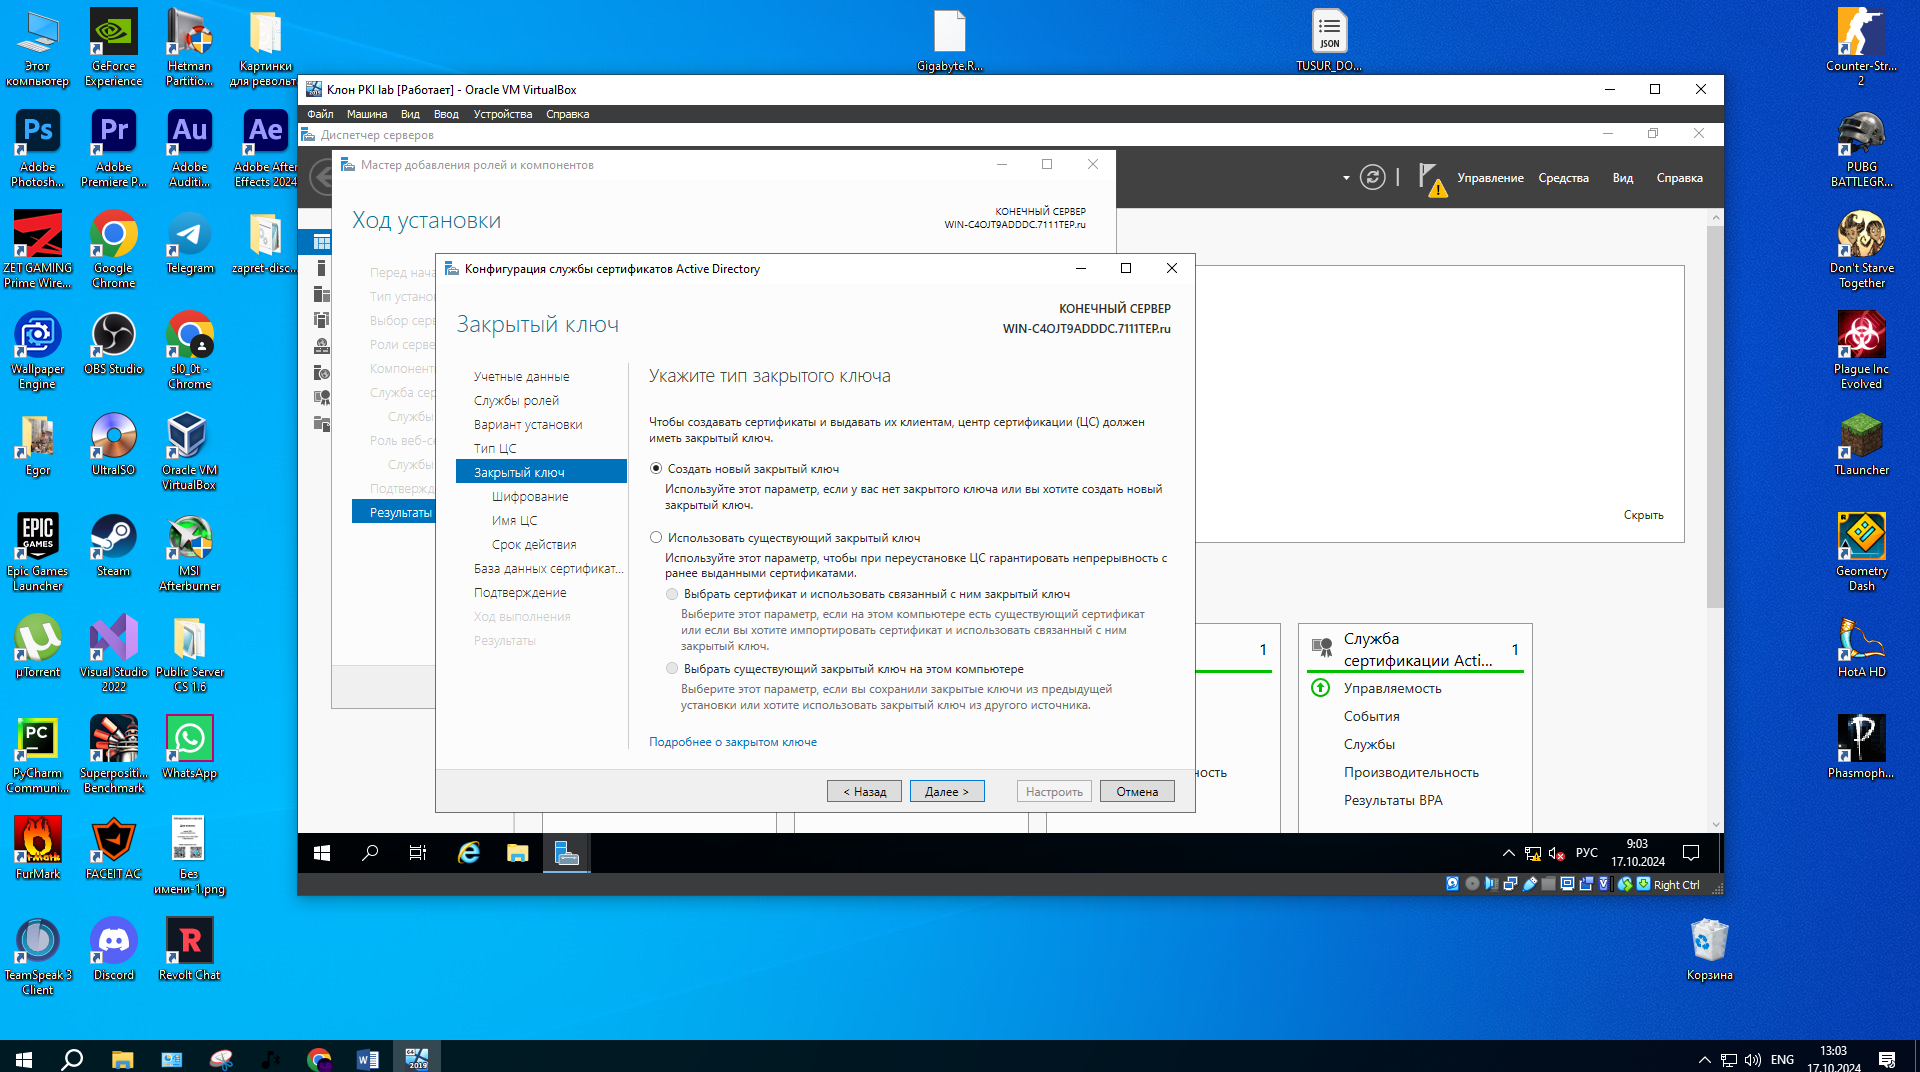Open Telegram desktop shortcut
1920x1072 pixels.
tap(189, 242)
